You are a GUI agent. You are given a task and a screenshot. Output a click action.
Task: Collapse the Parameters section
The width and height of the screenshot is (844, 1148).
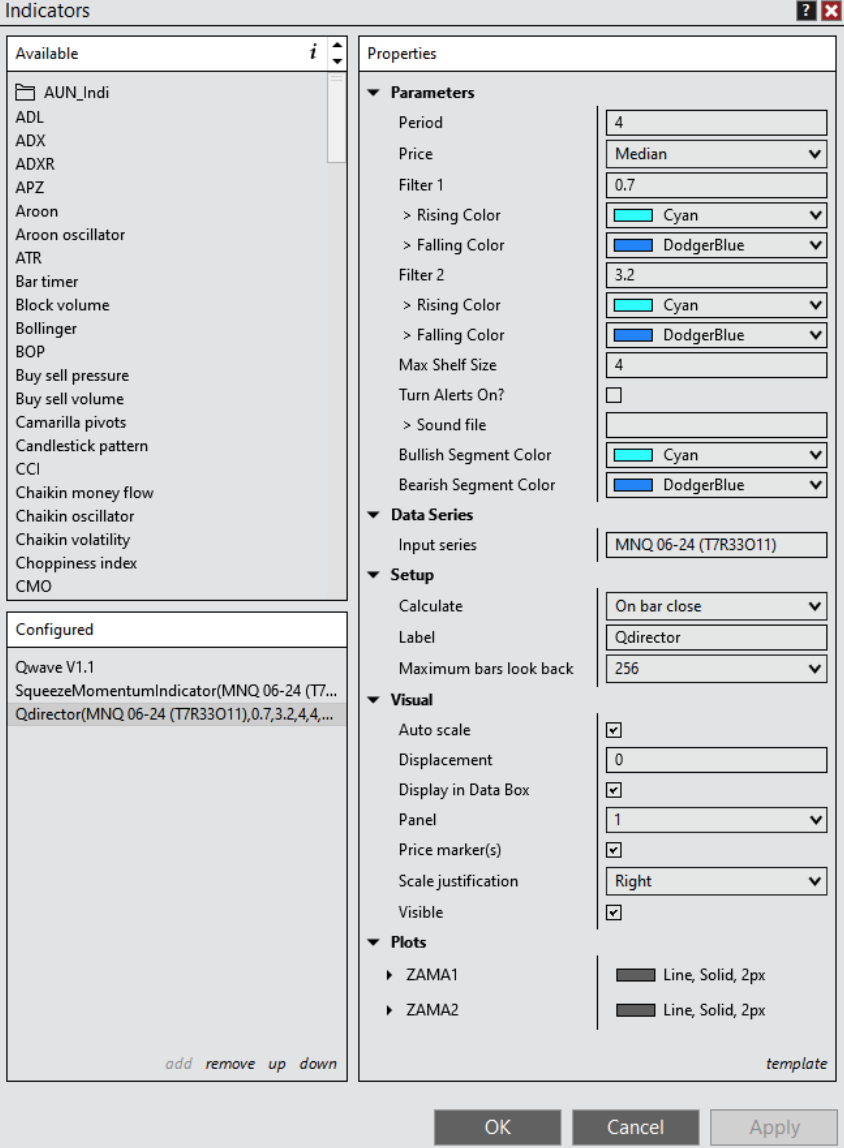click(x=374, y=93)
